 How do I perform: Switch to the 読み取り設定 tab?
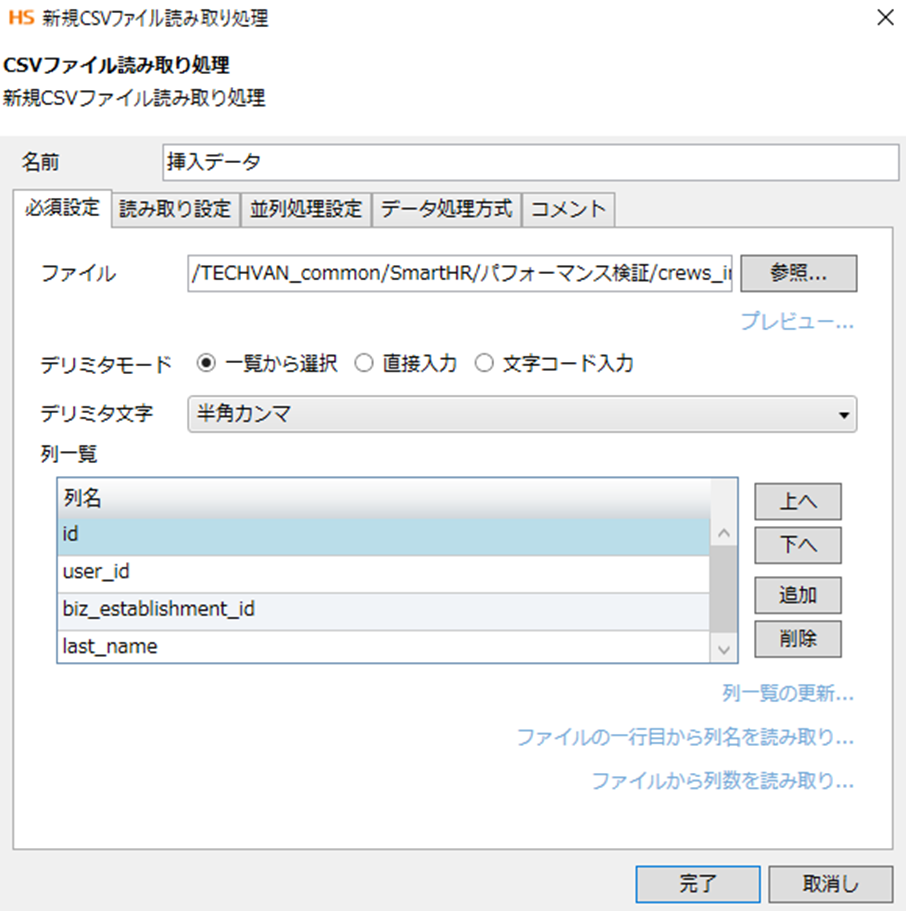coord(175,209)
